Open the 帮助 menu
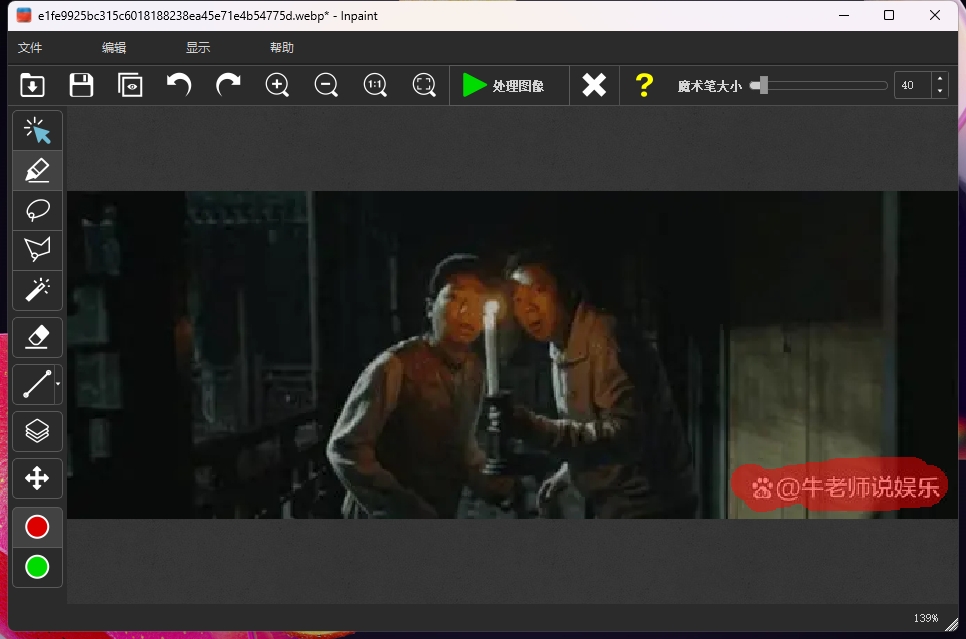966x639 pixels. click(x=282, y=47)
